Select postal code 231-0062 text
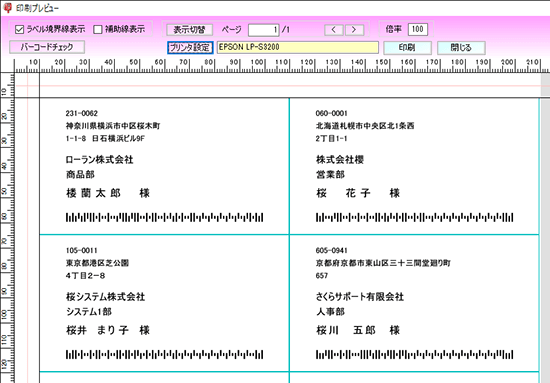This screenshot has width=550, height=383. tap(82, 113)
